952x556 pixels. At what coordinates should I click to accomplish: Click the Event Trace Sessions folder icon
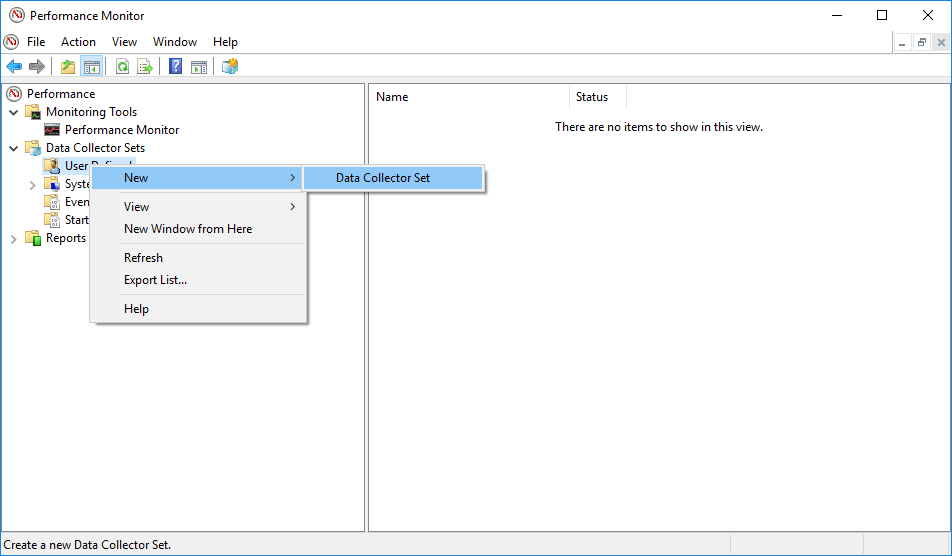tap(52, 202)
